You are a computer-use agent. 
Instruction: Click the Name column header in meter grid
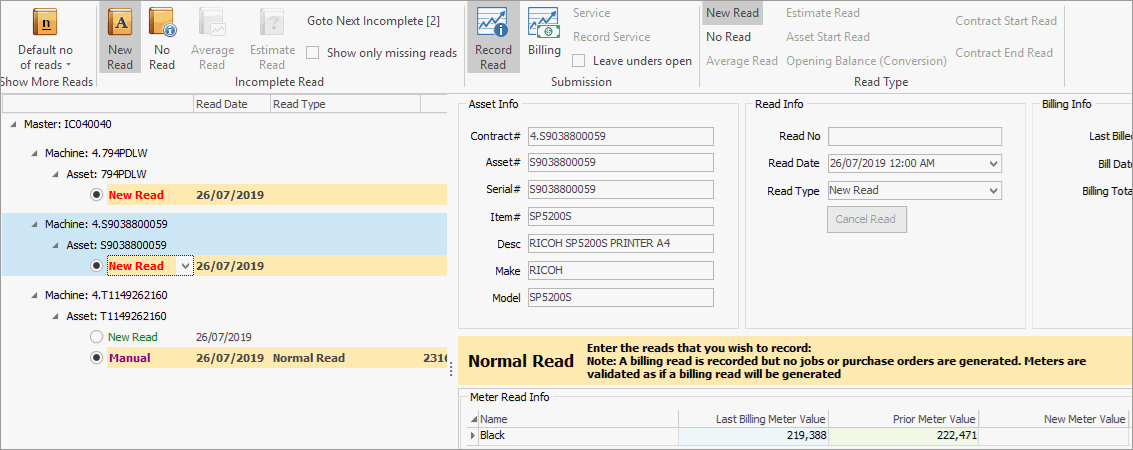[x=578, y=419]
